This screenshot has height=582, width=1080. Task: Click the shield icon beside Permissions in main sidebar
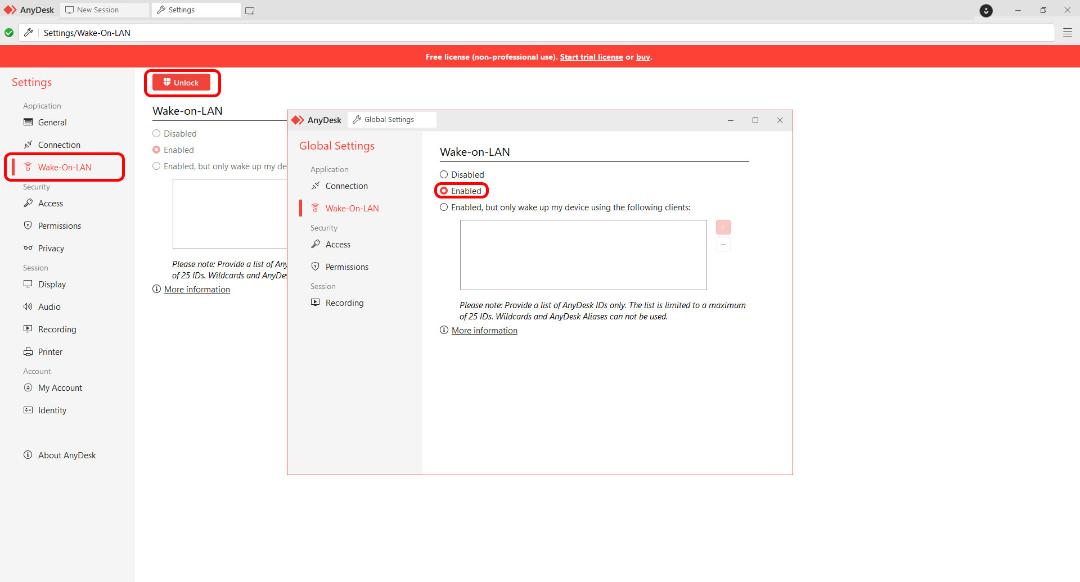[x=28, y=226]
